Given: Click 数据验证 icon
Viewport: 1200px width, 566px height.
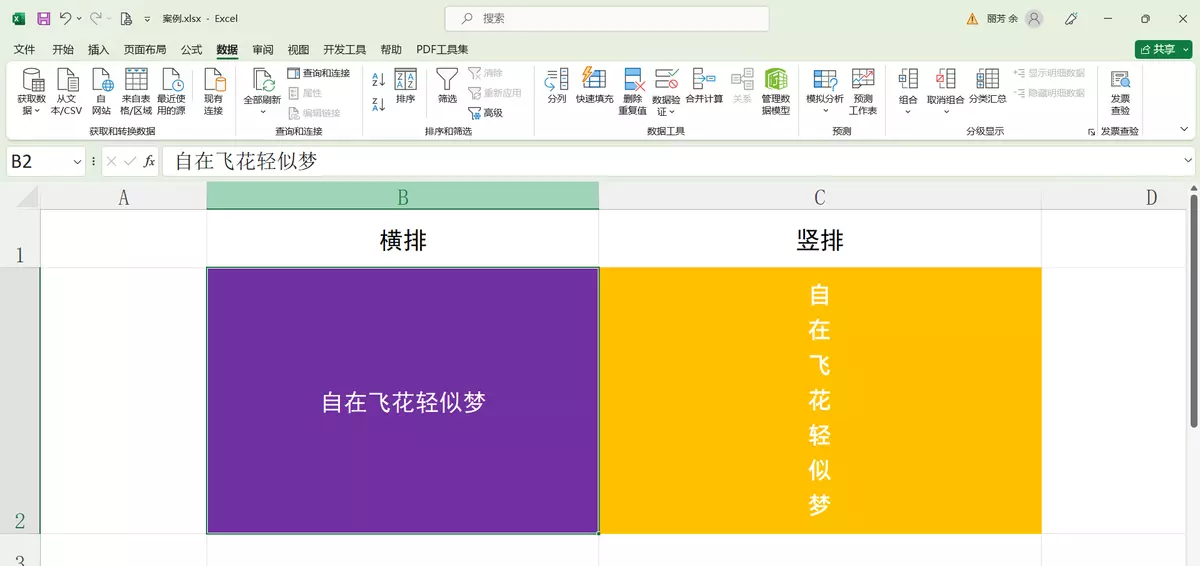Looking at the screenshot, I should pyautogui.click(x=666, y=80).
